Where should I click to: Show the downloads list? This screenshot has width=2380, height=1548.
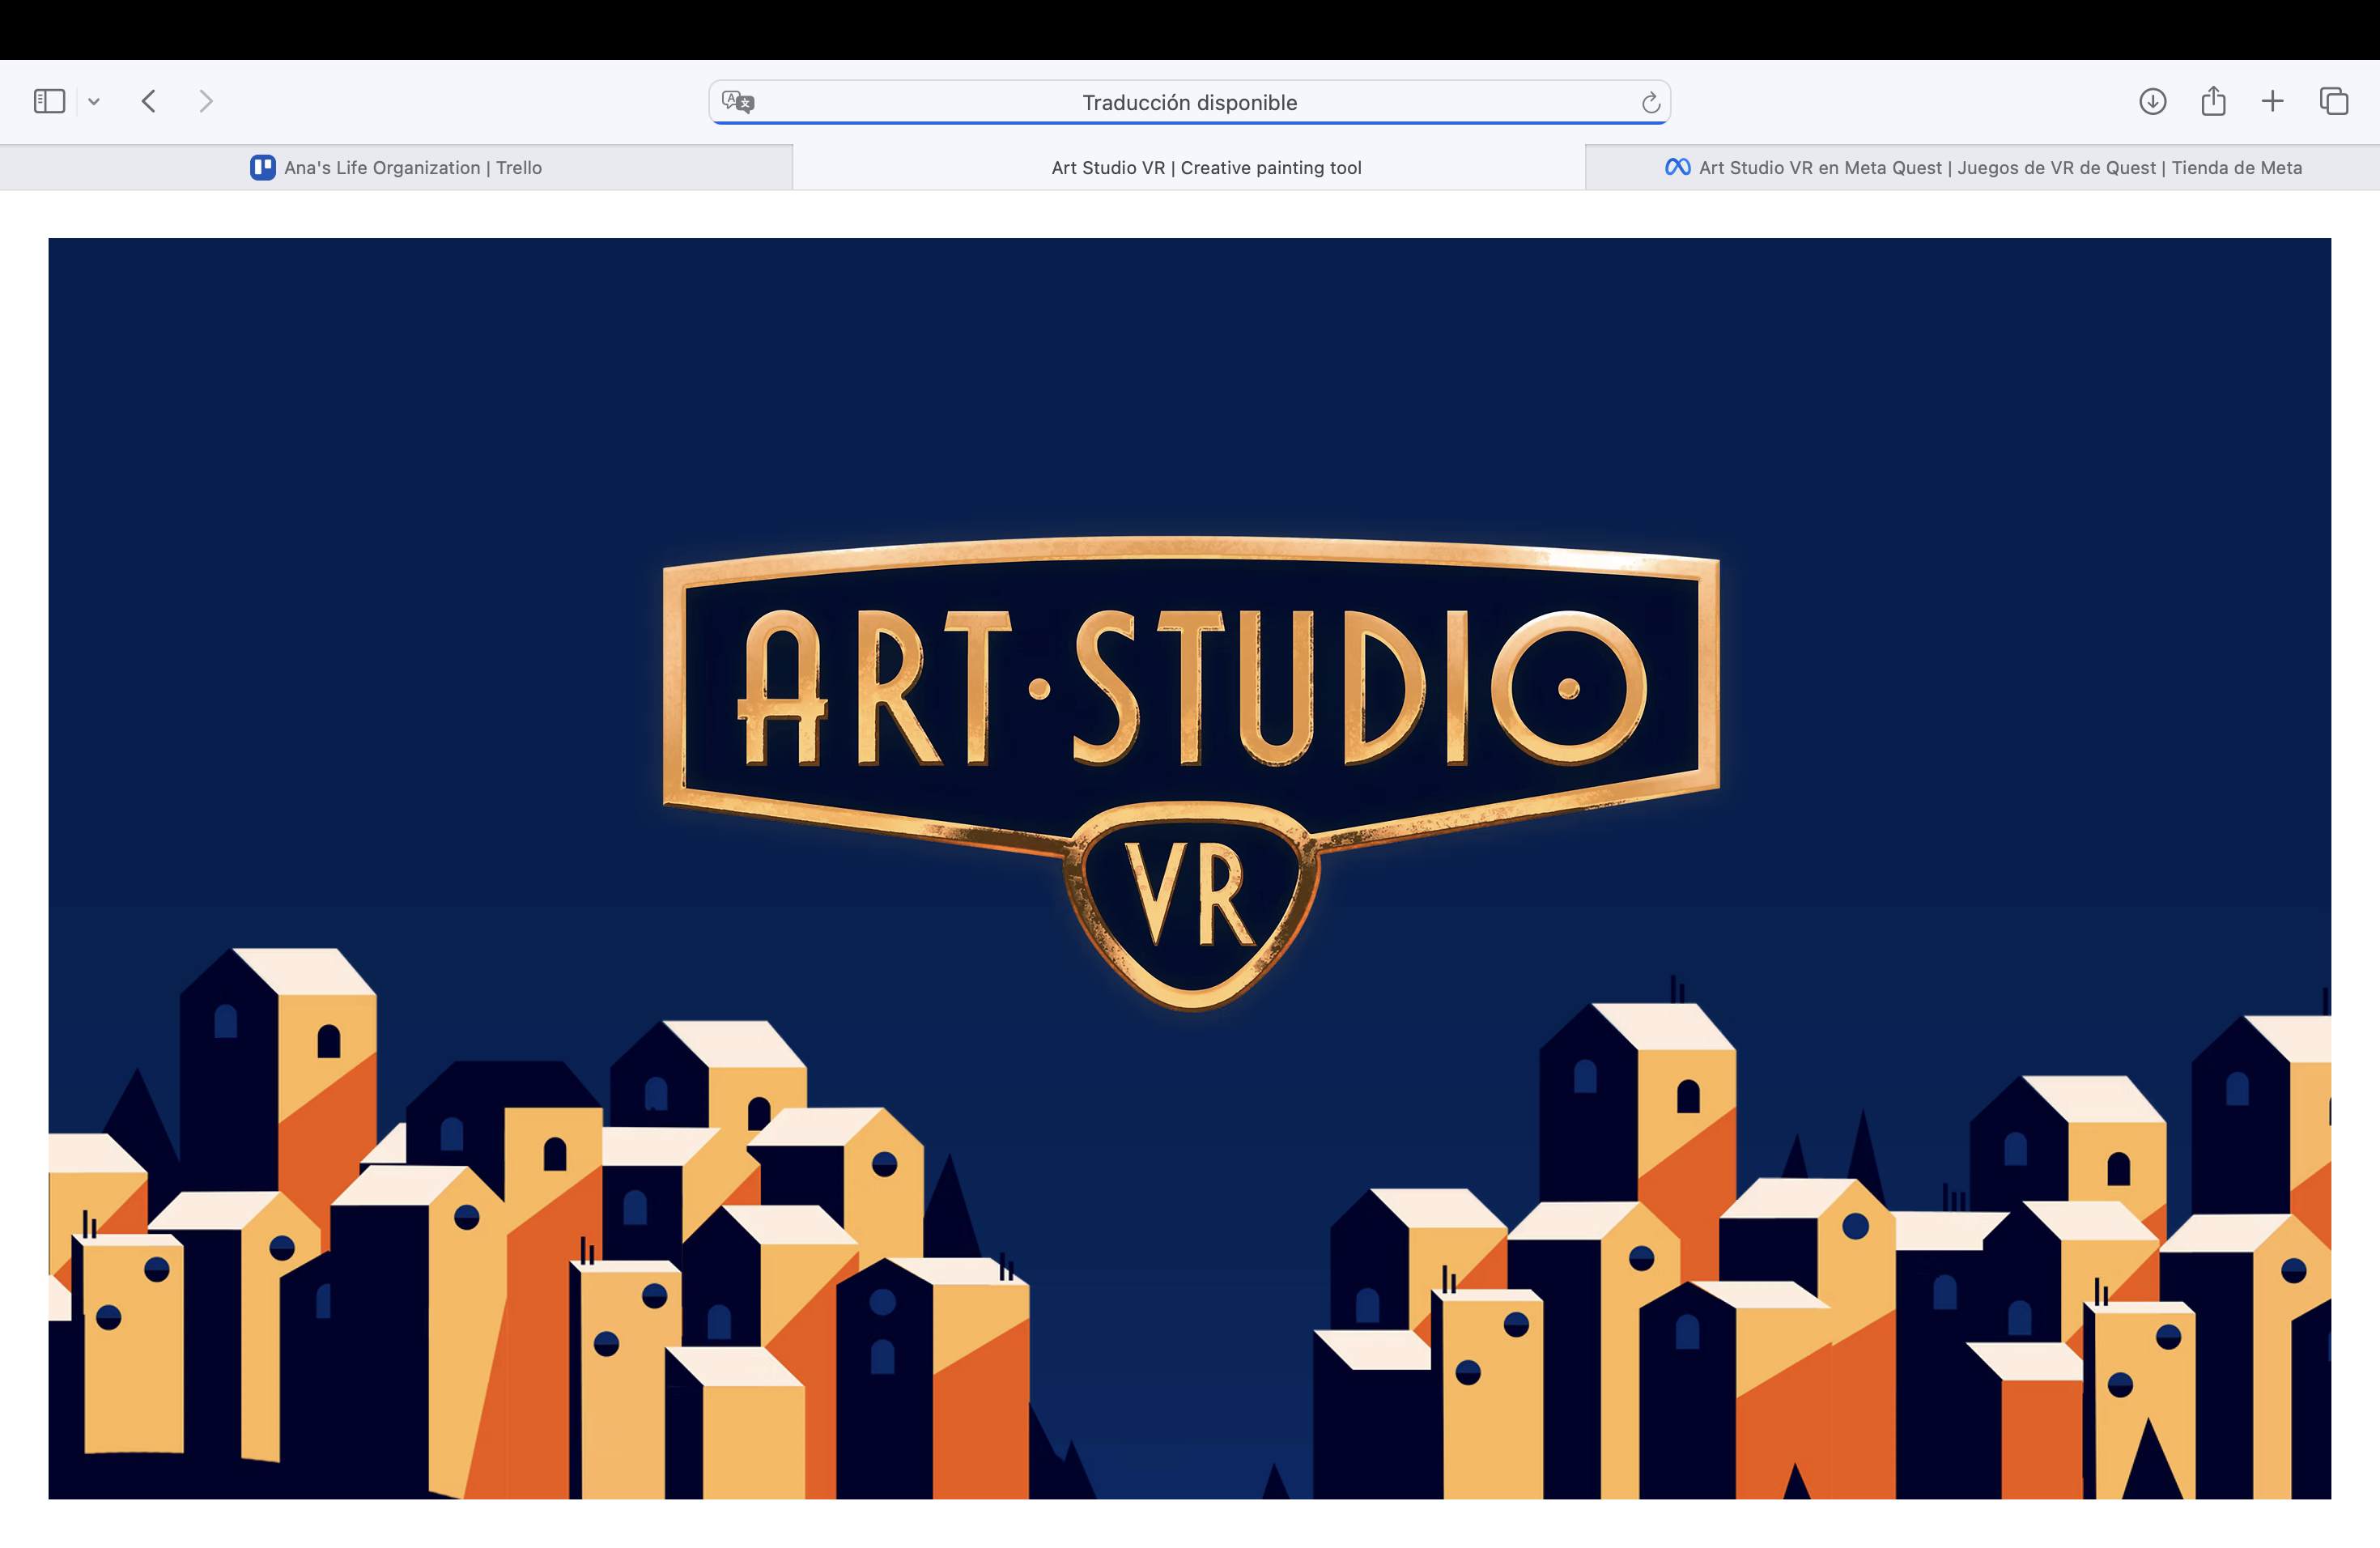coord(2152,101)
